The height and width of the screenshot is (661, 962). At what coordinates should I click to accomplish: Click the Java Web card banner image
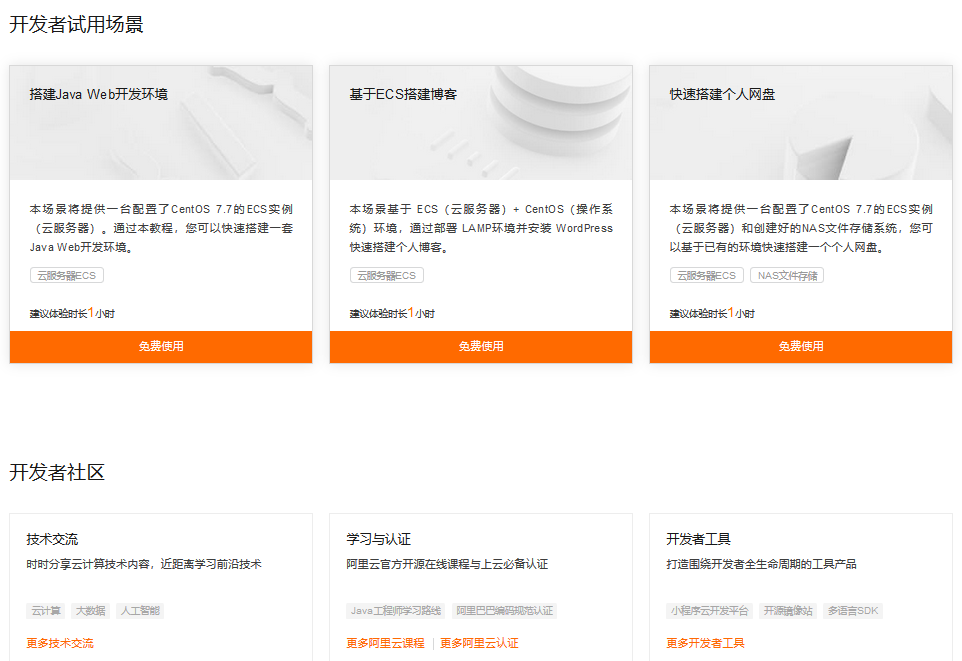coord(161,123)
